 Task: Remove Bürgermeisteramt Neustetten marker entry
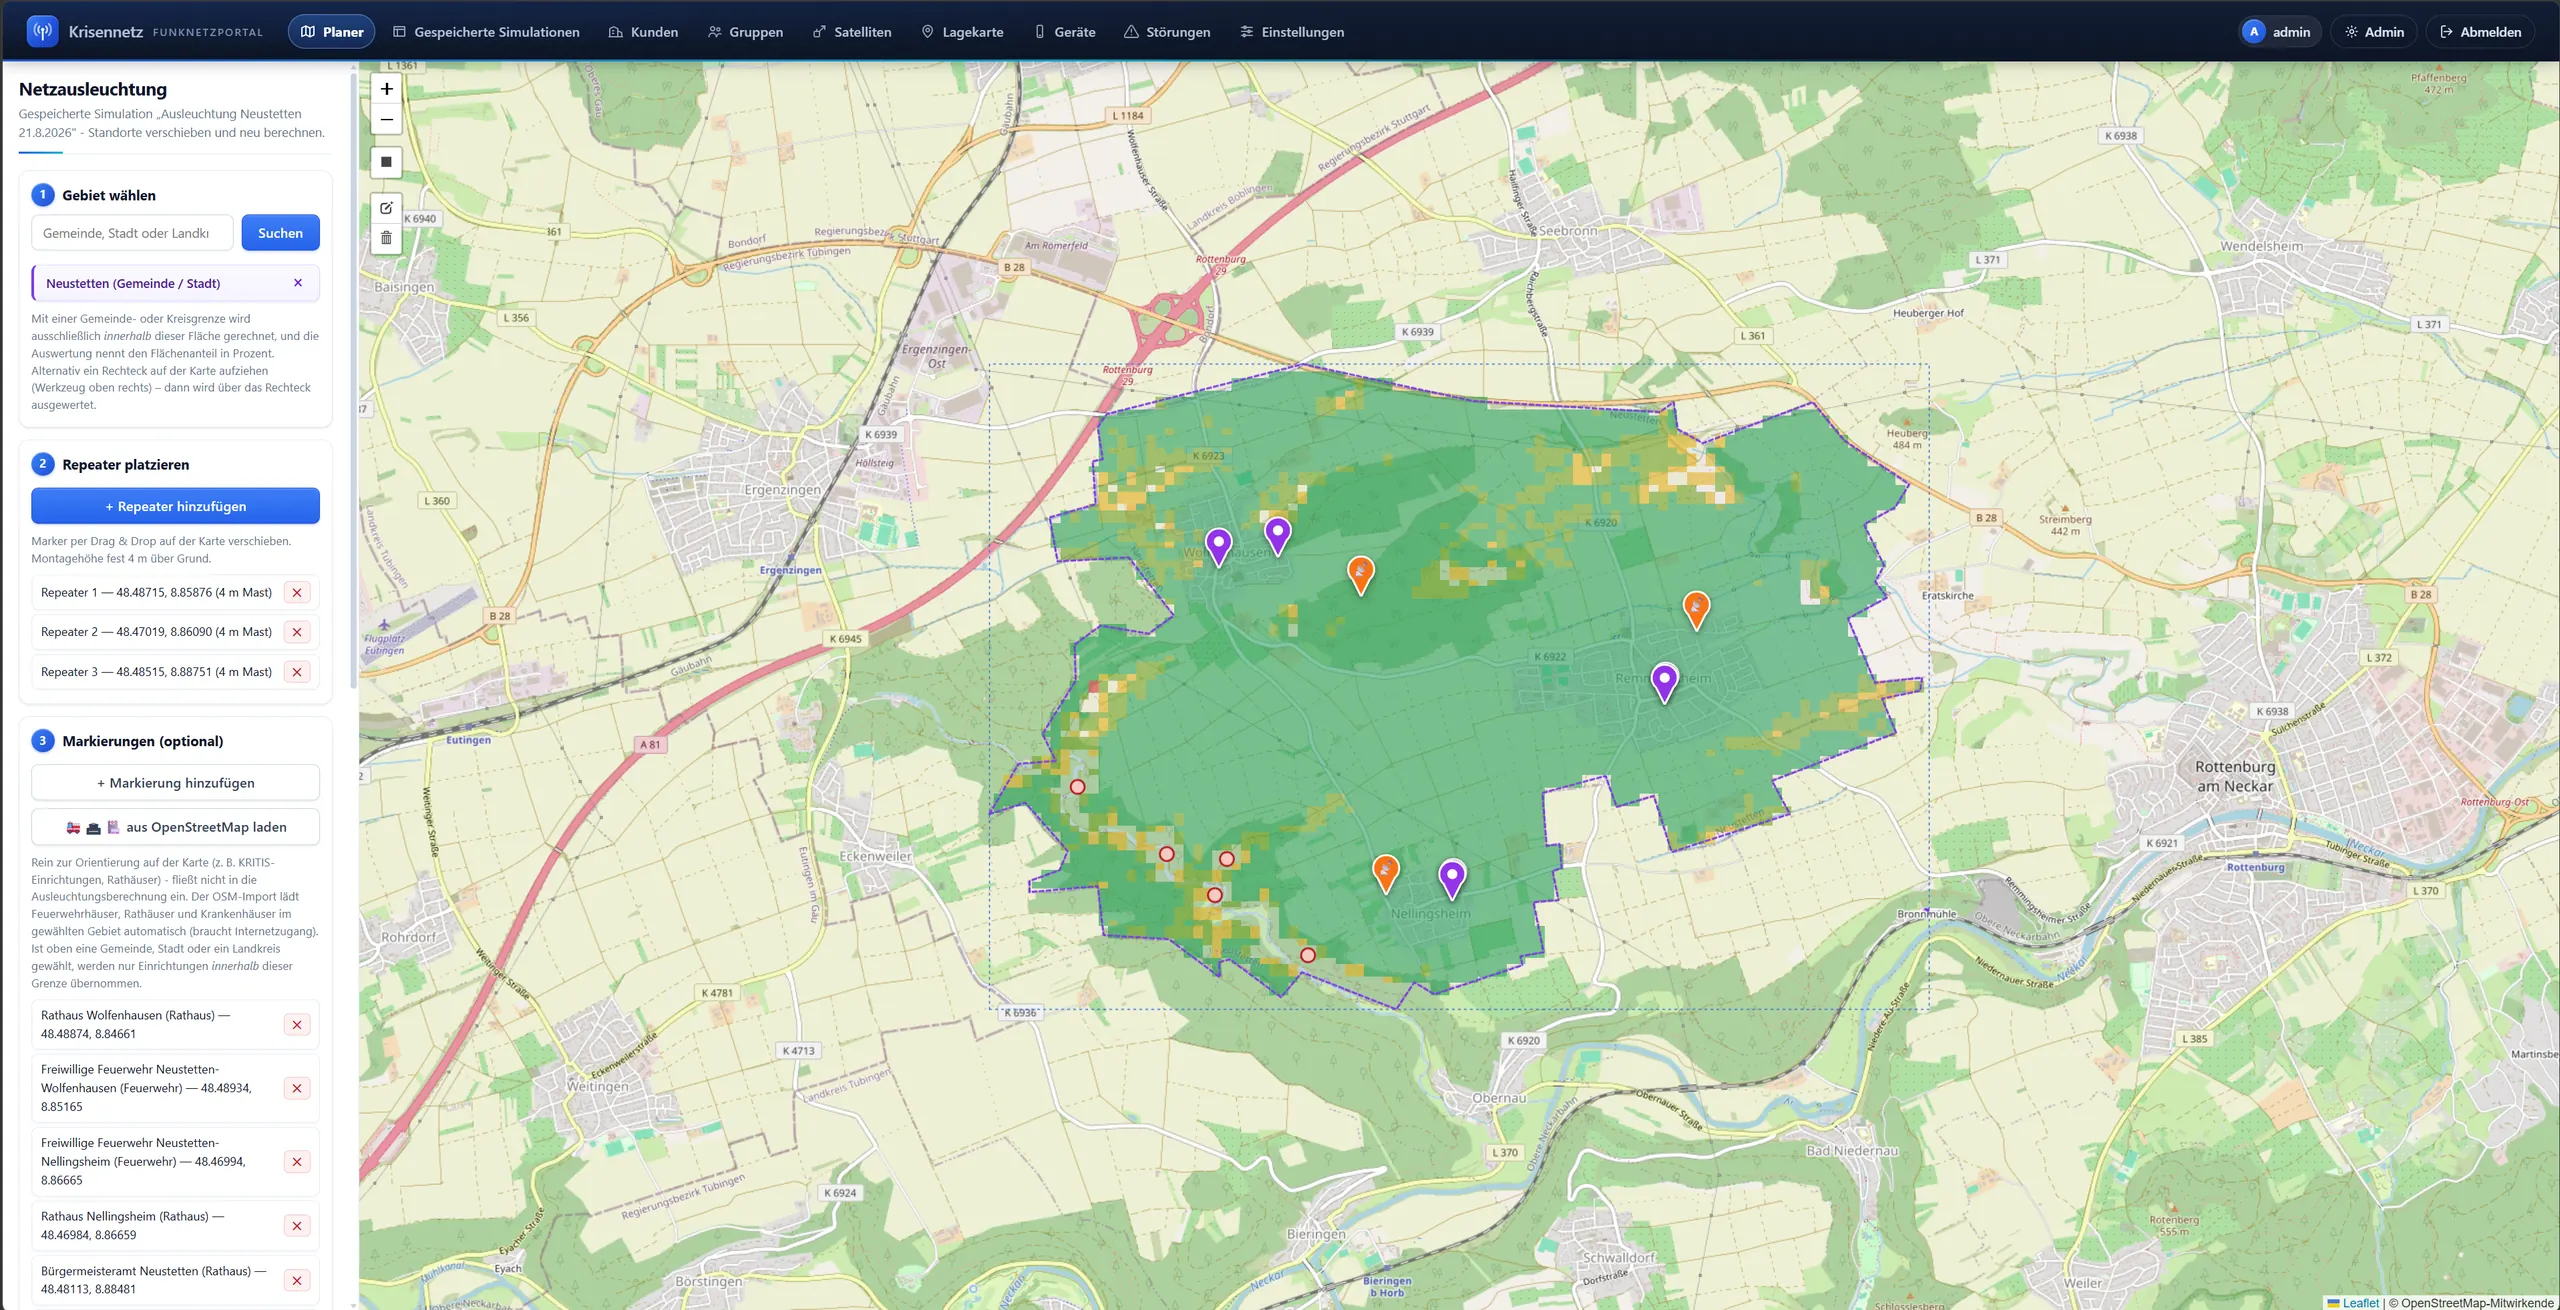(297, 1281)
